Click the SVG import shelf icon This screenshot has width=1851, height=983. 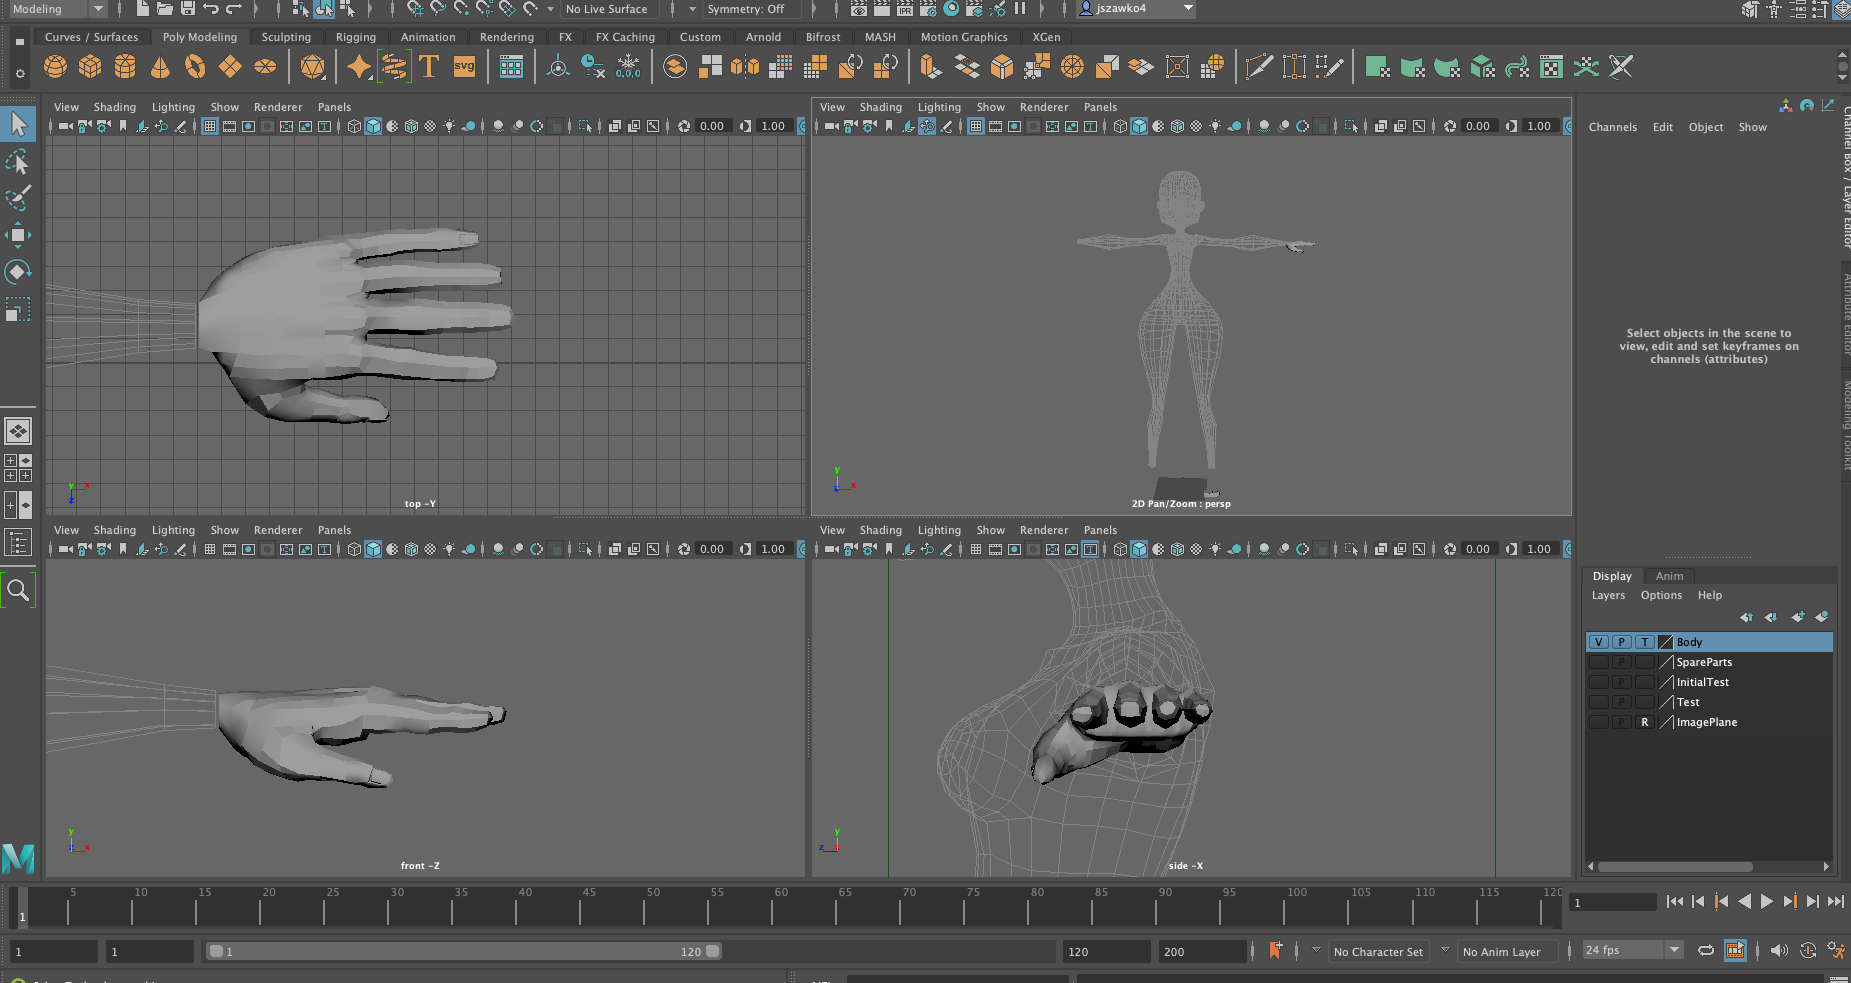coord(464,67)
